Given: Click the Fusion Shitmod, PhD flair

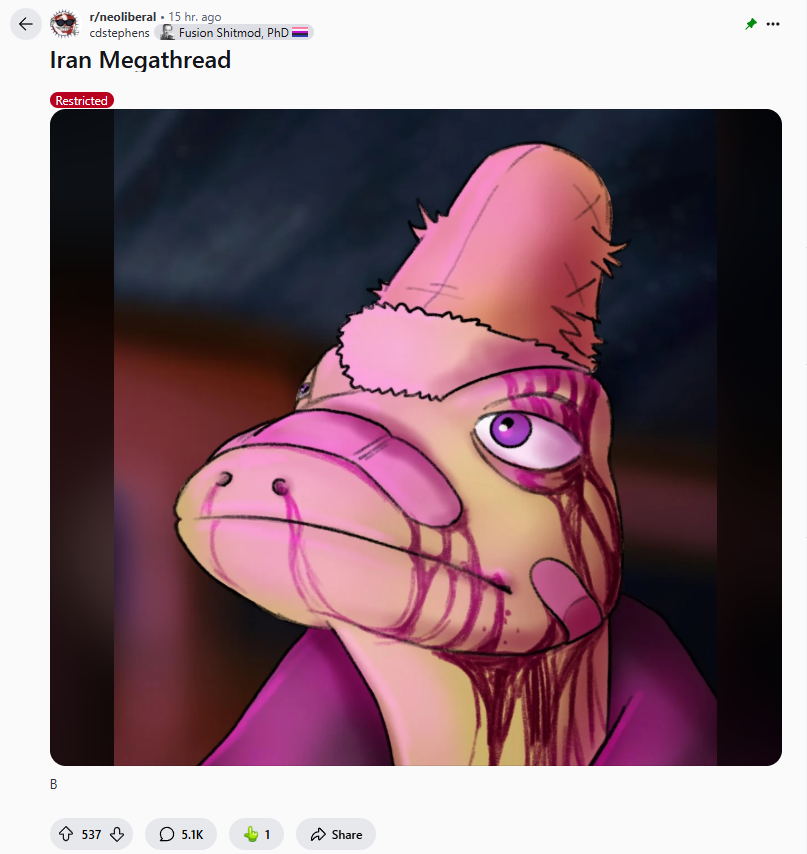Looking at the screenshot, I should point(234,33).
